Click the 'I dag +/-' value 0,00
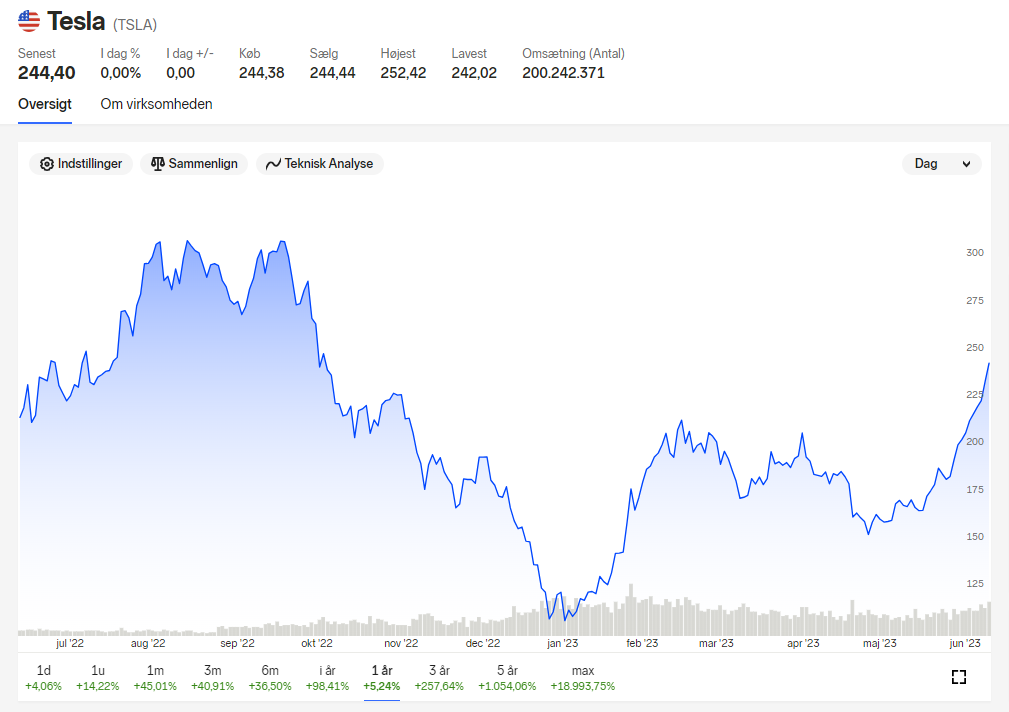 pyautogui.click(x=180, y=73)
